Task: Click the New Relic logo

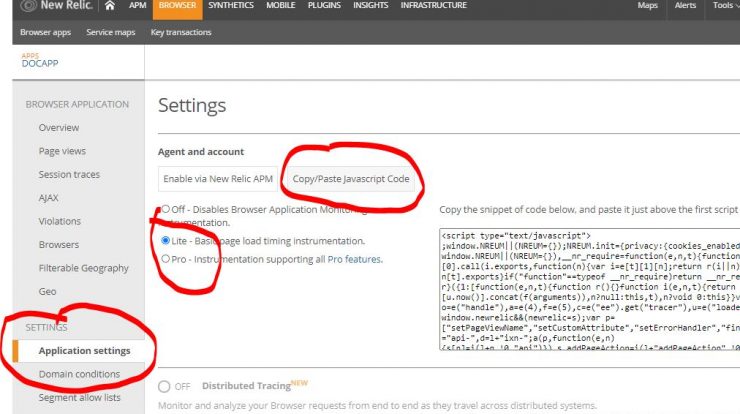Action: tap(57, 6)
